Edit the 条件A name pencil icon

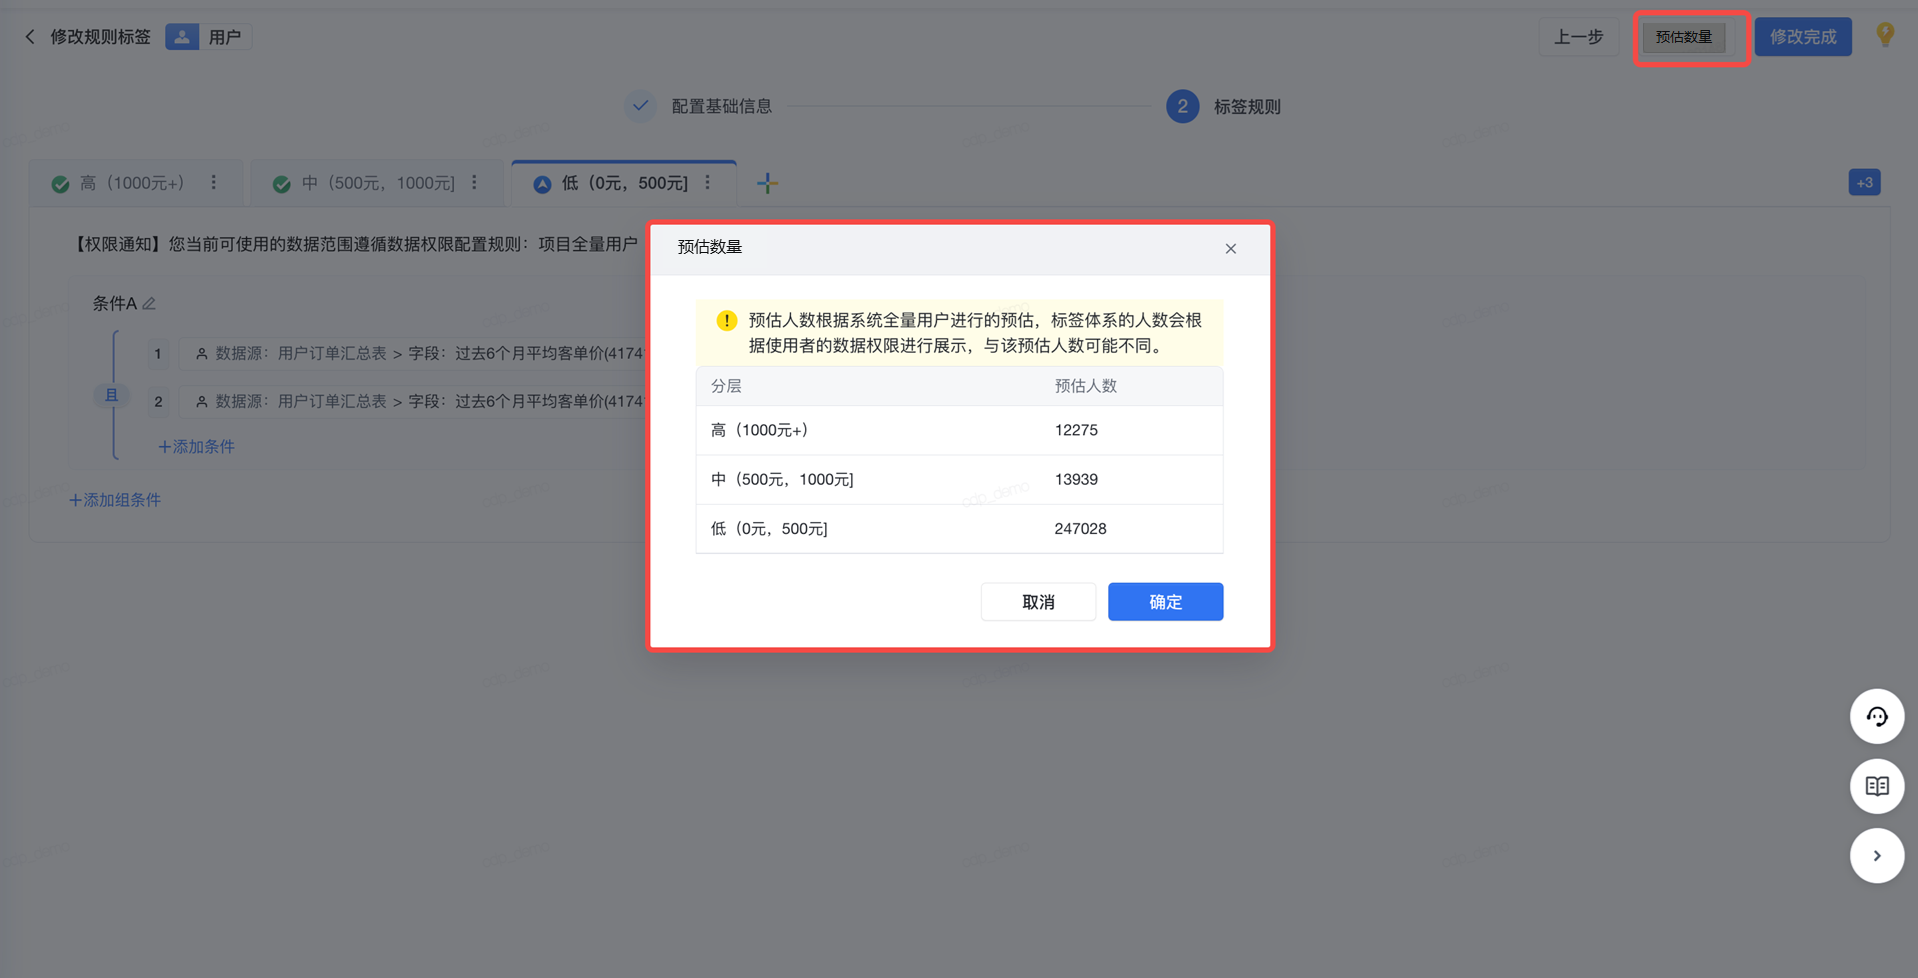[x=149, y=303]
